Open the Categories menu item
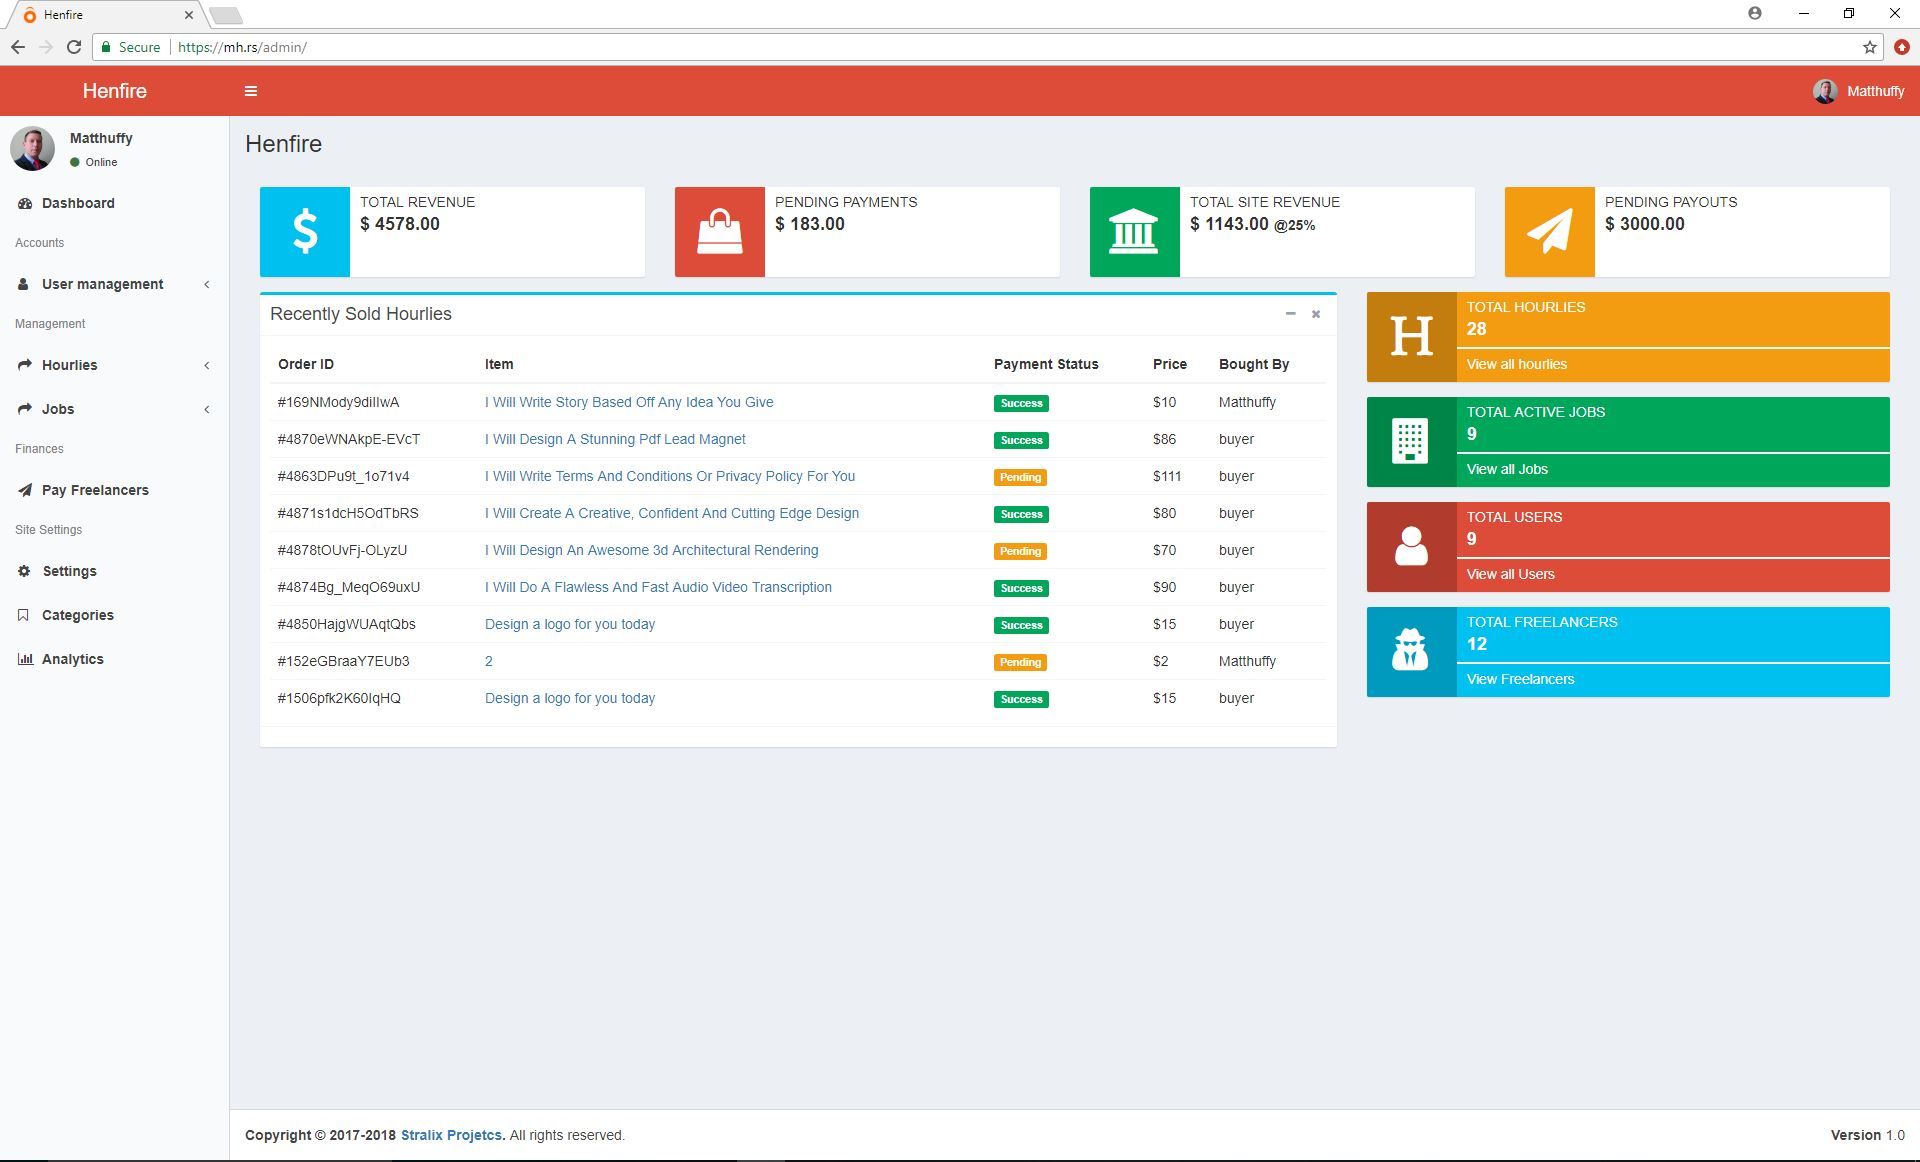1920x1162 pixels. 114,615
